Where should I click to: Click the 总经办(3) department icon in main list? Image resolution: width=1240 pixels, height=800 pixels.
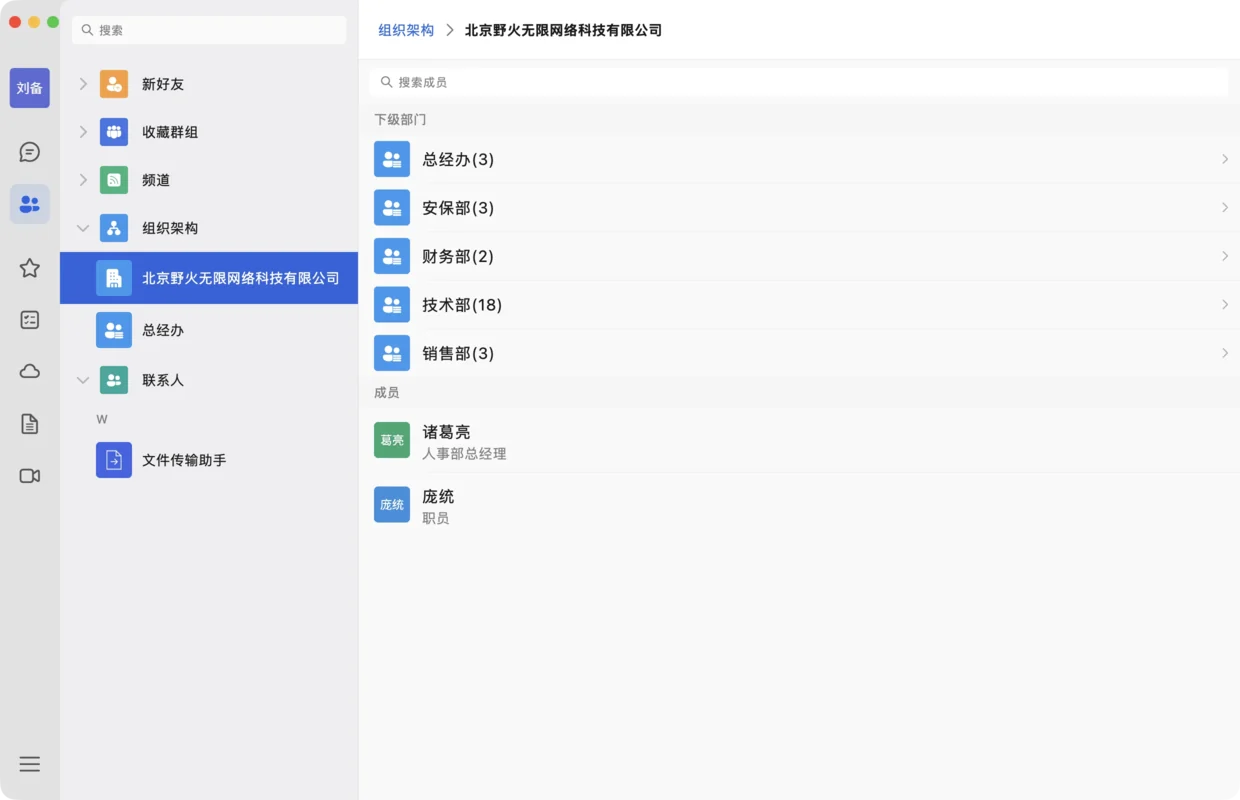pos(392,159)
